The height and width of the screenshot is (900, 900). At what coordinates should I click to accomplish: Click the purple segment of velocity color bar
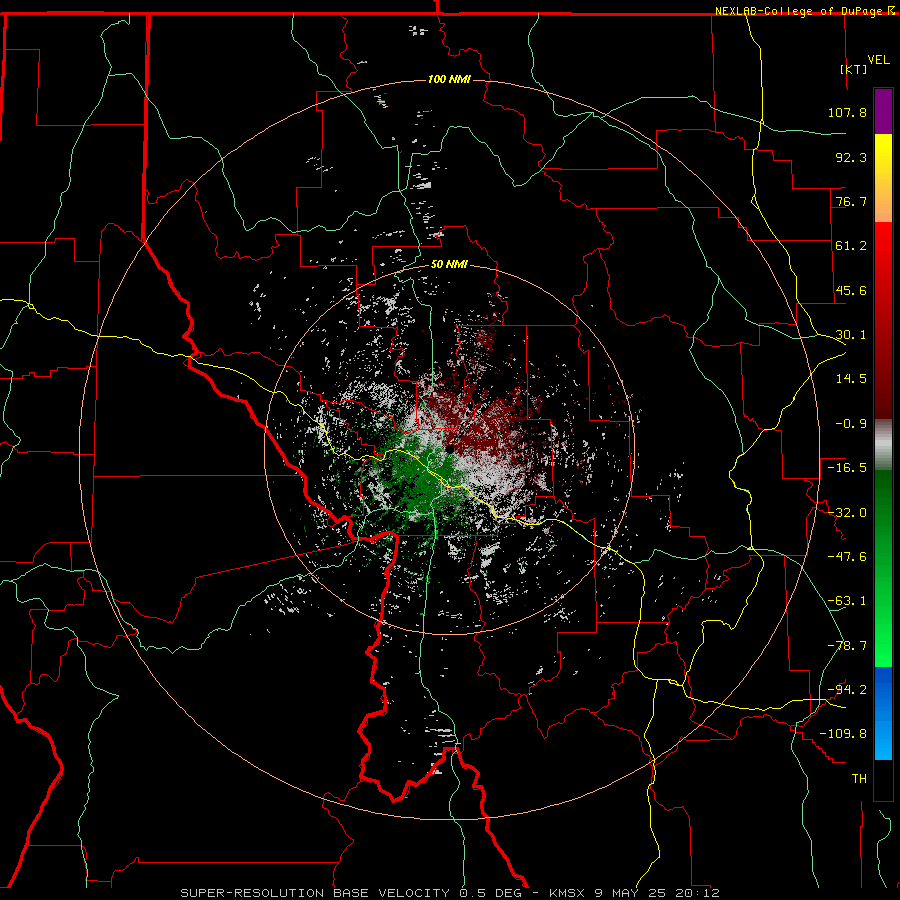point(883,111)
